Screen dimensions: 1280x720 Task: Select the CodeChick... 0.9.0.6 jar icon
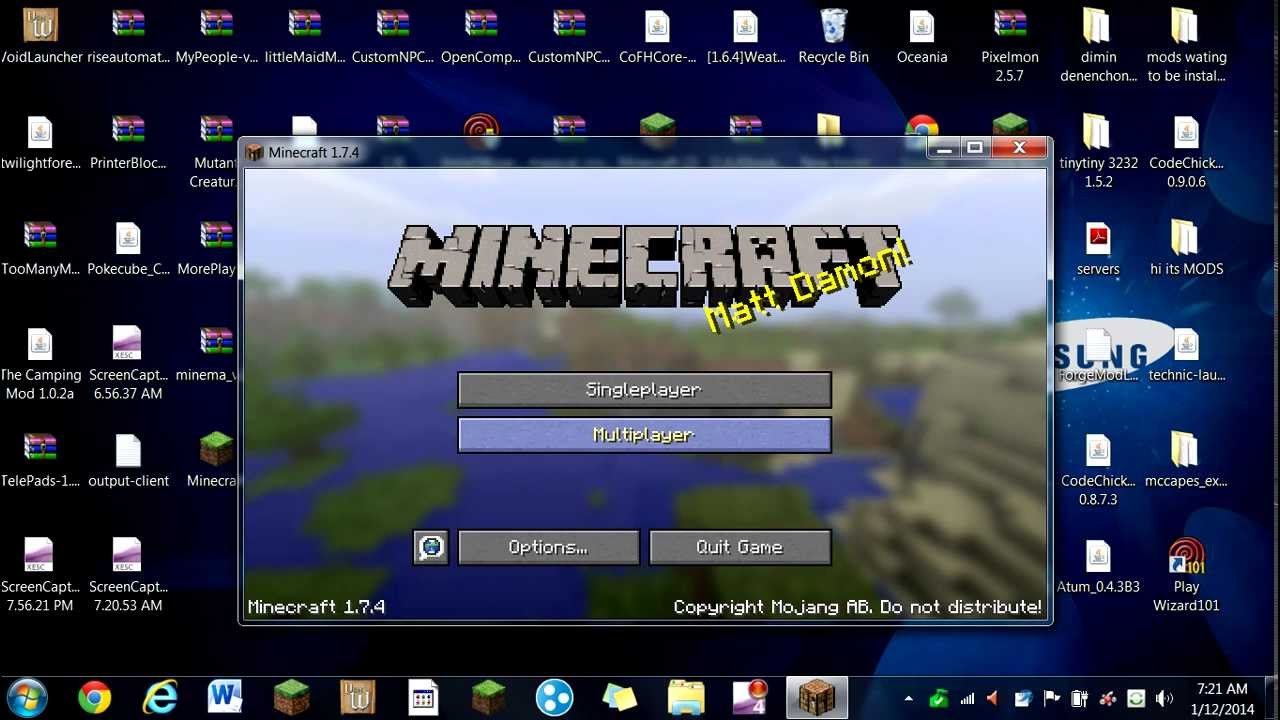(x=1186, y=152)
